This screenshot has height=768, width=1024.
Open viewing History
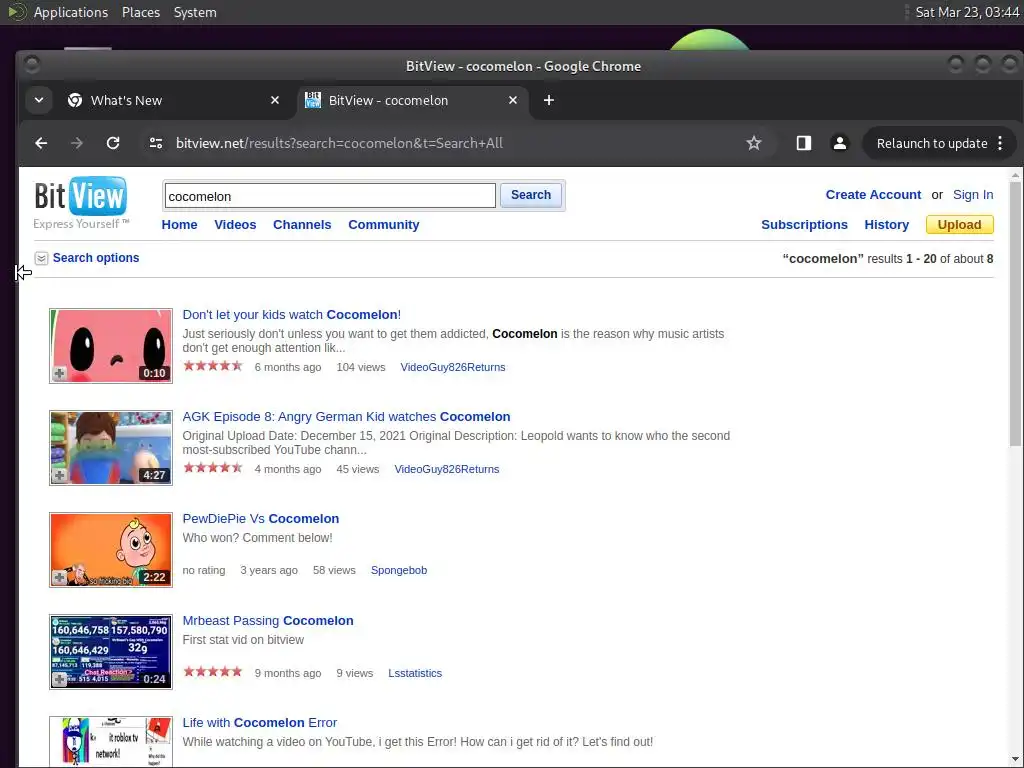[886, 225]
